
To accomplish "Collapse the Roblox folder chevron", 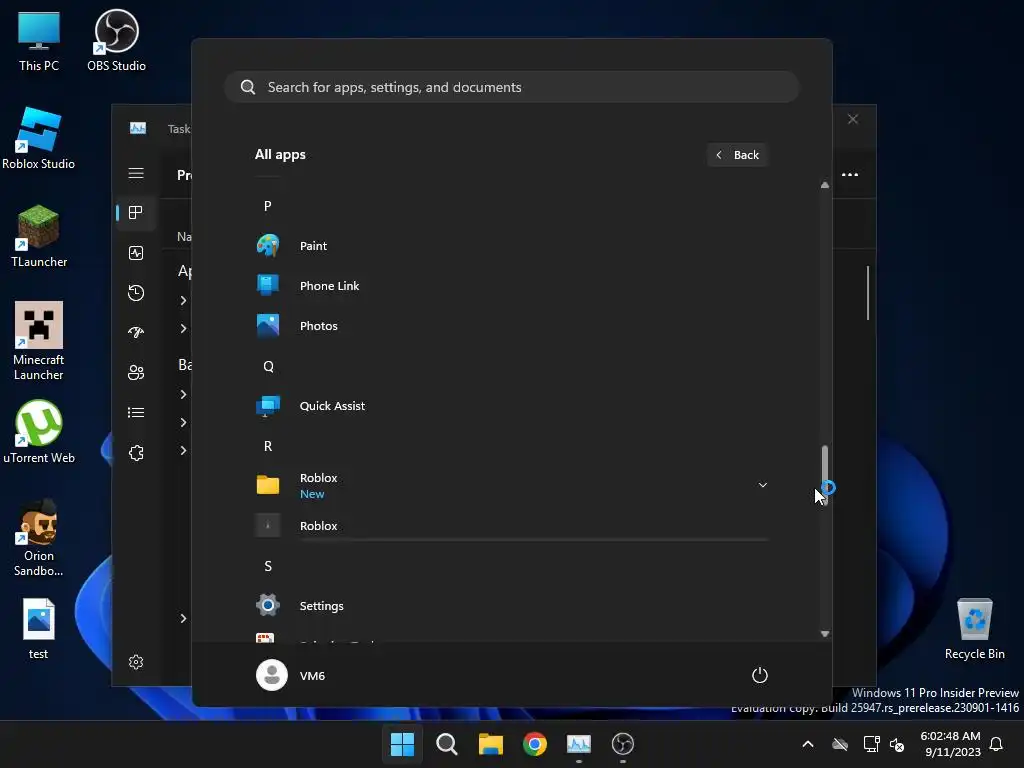I will click(x=762, y=485).
